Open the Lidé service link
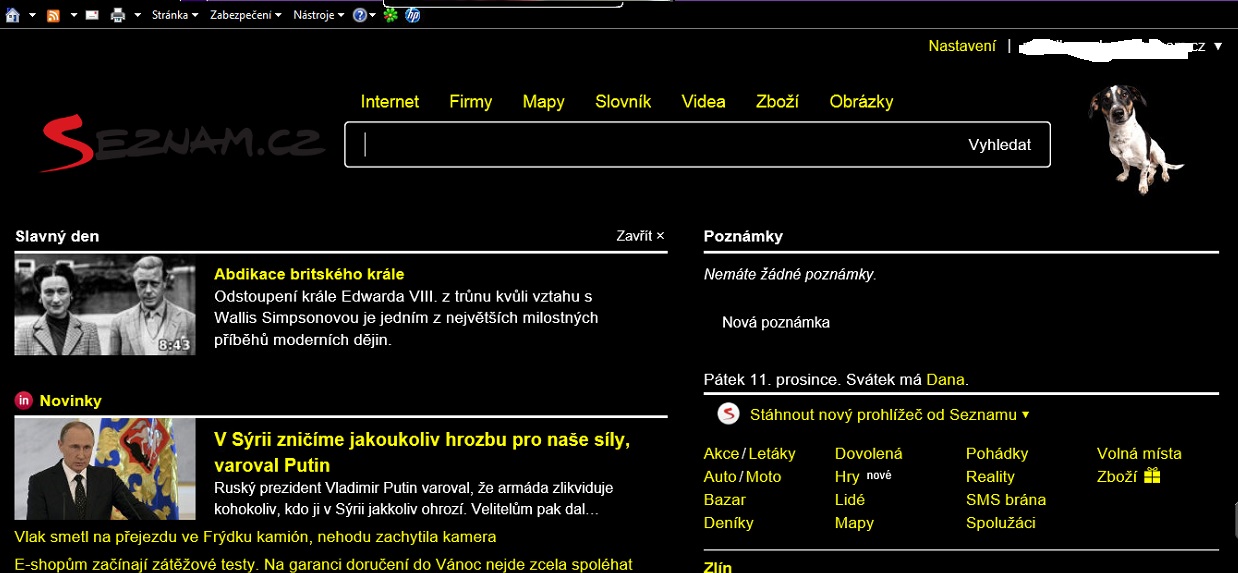Viewport: 1238px width, 573px height. 850,500
